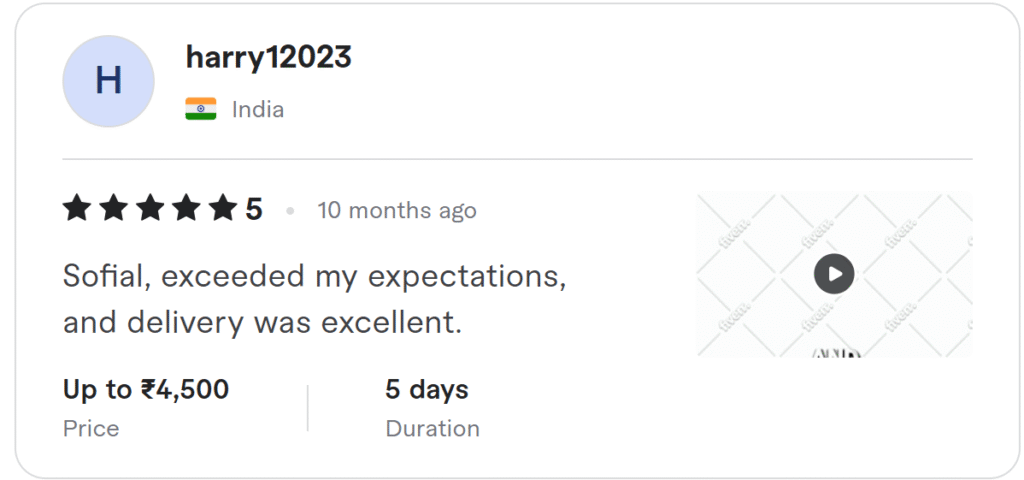Click the third rating star

(x=149, y=209)
